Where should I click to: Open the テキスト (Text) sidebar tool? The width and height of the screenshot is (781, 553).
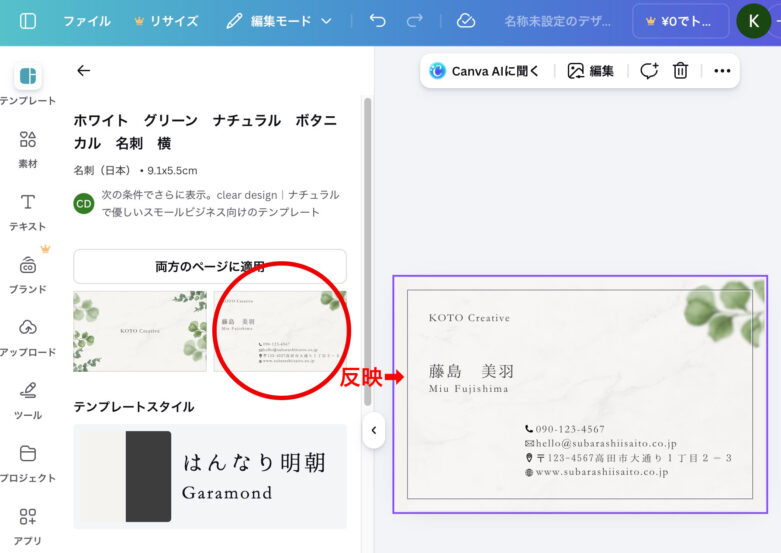[x=28, y=211]
